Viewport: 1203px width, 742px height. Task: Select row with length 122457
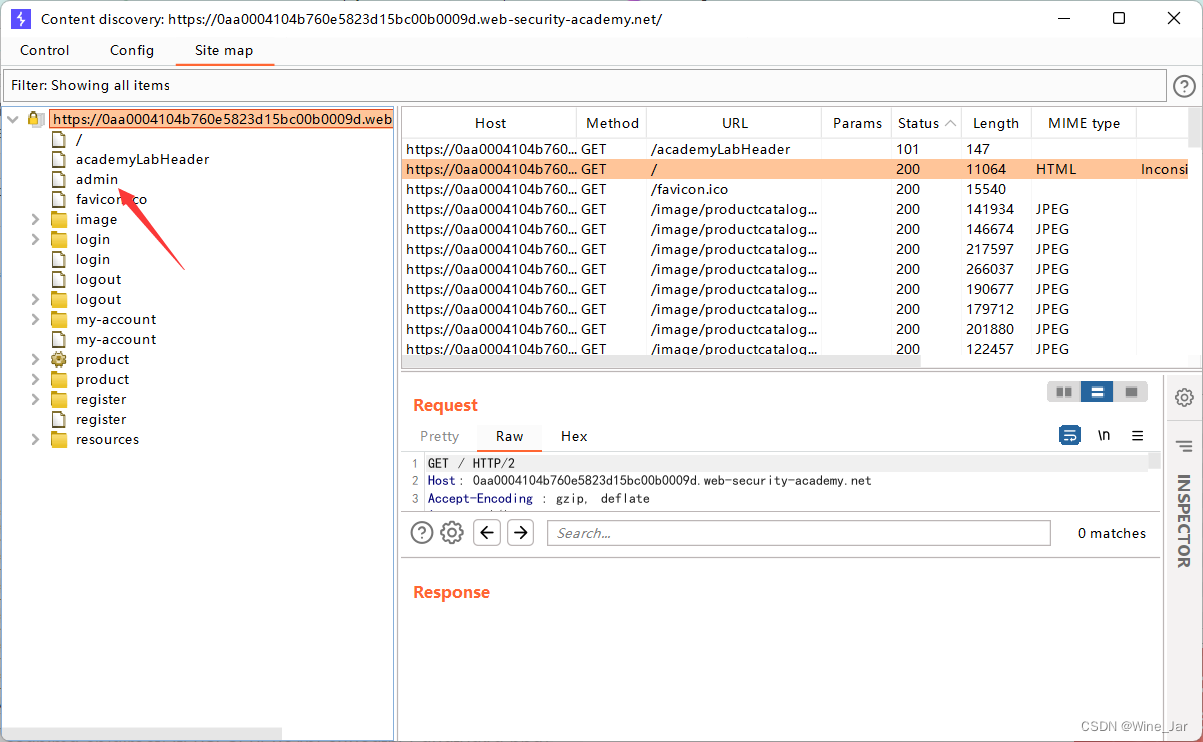[x=794, y=349]
